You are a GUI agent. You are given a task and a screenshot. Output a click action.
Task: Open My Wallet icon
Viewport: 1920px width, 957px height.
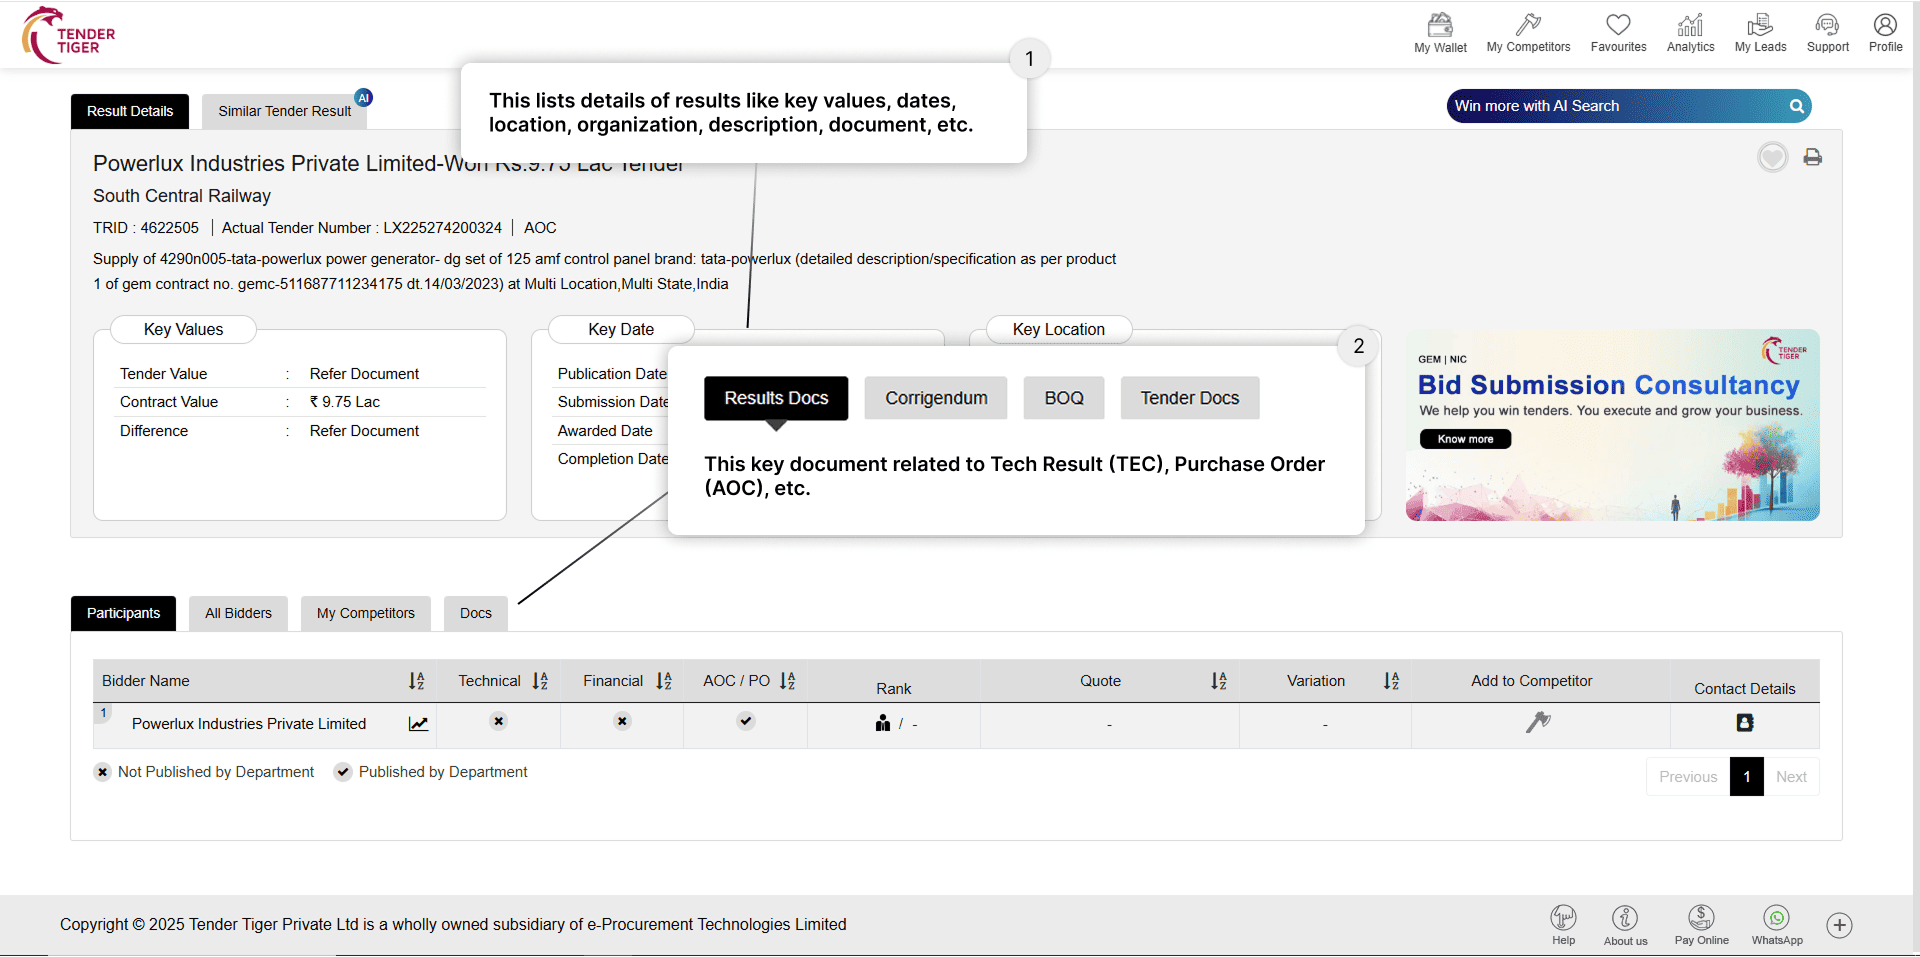(x=1440, y=25)
